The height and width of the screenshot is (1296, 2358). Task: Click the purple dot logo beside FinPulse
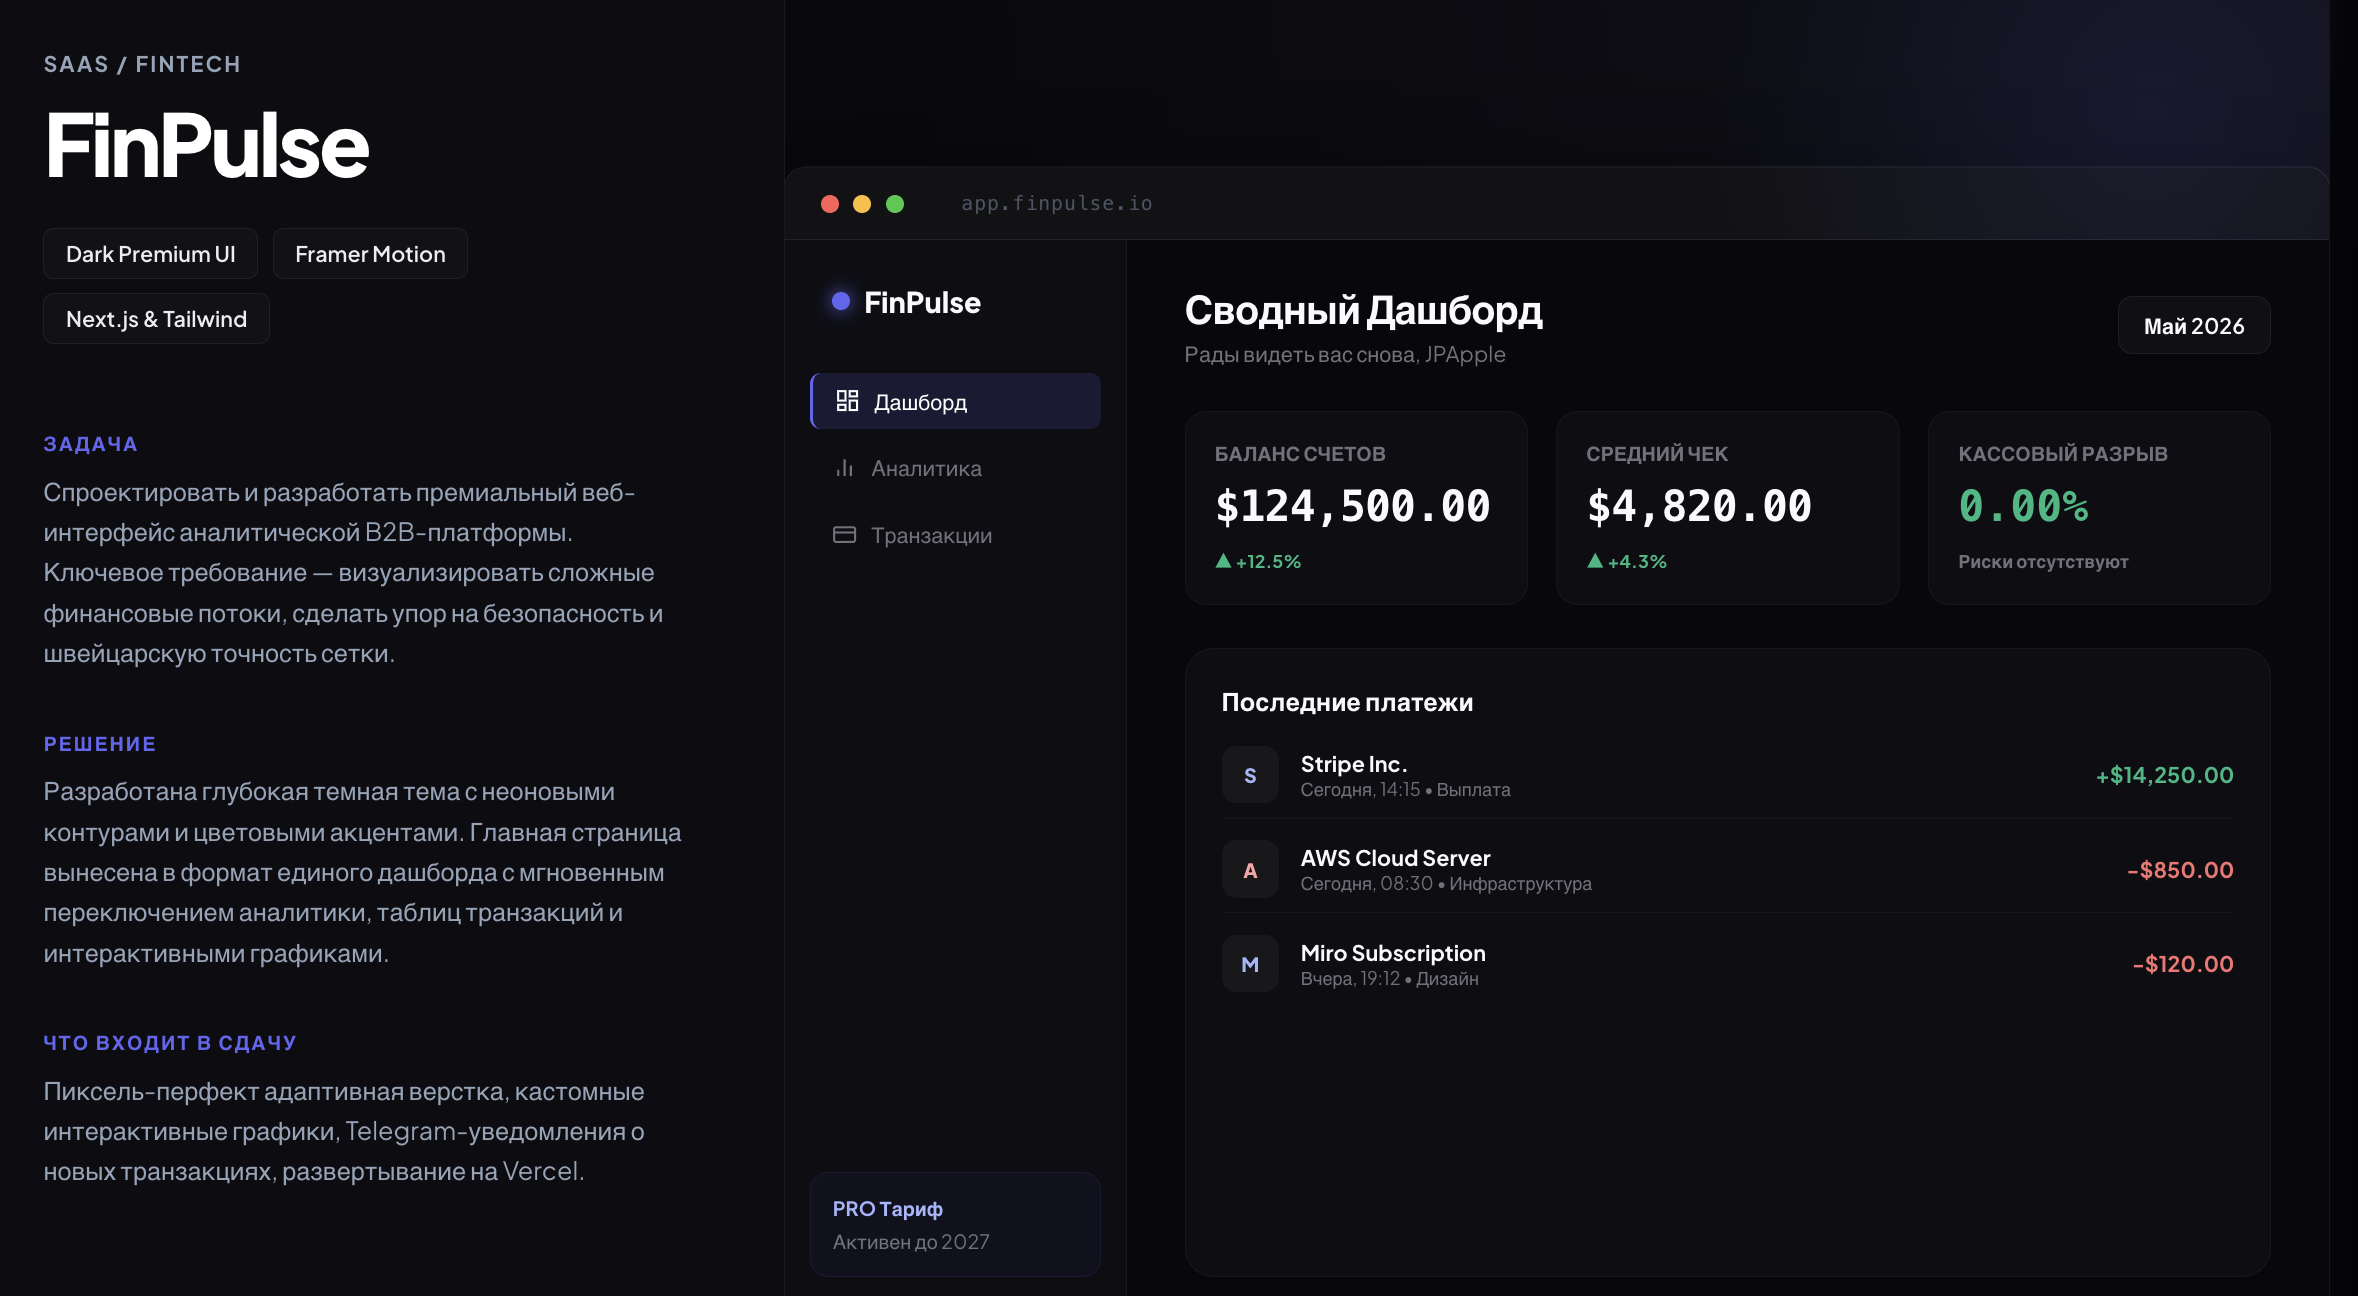pos(841,301)
